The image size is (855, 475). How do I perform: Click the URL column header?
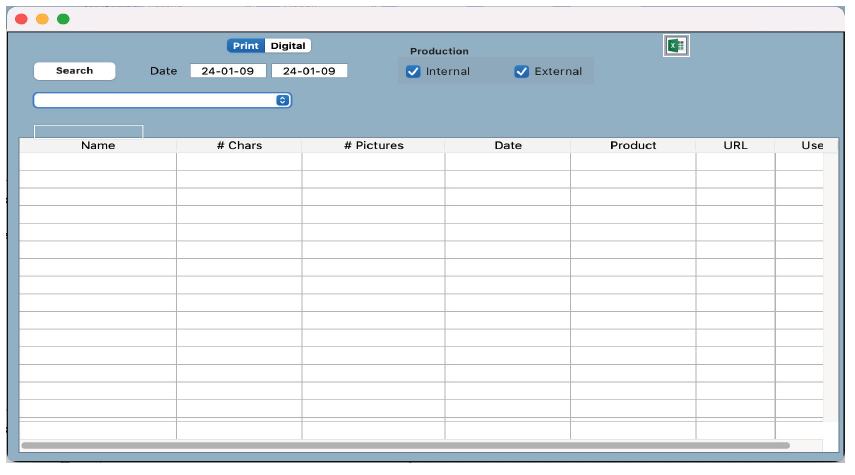pos(735,146)
